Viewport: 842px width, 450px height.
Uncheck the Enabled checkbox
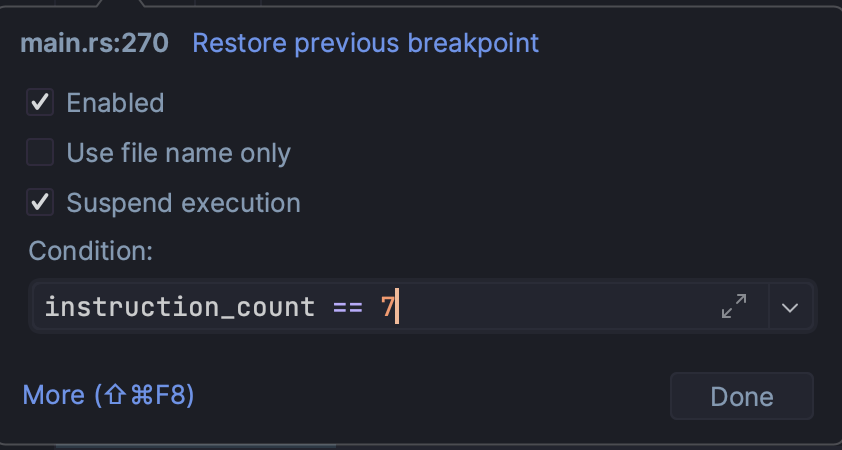click(40, 103)
